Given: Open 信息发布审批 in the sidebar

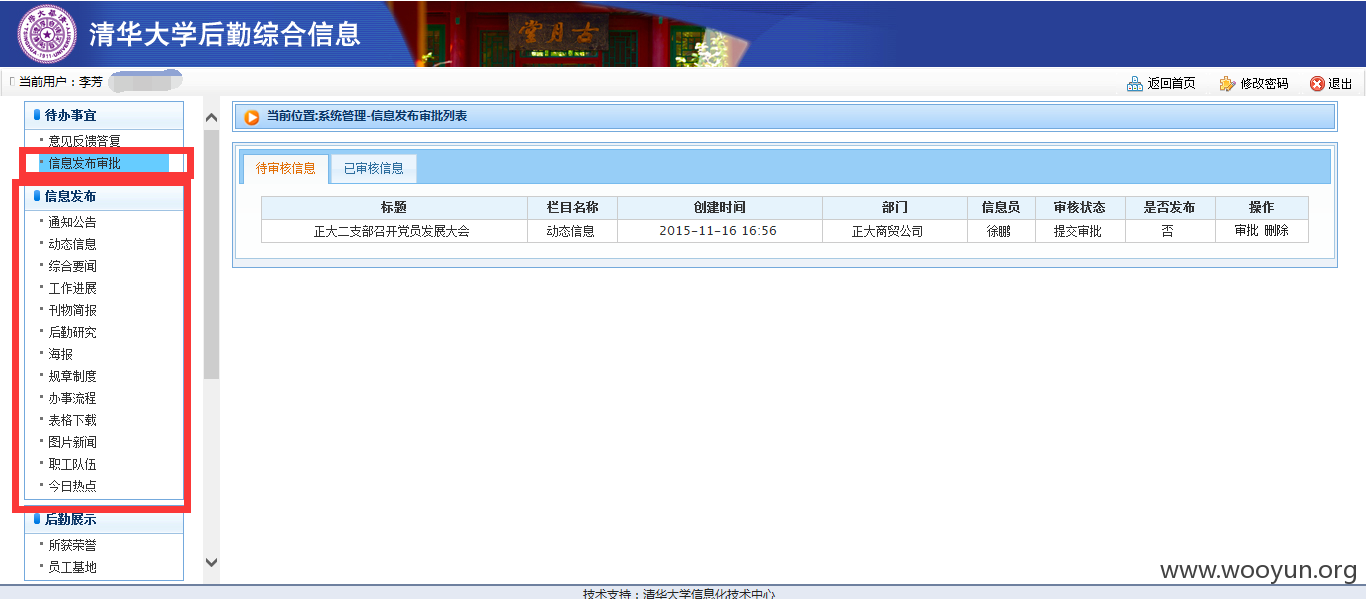Looking at the screenshot, I should coord(84,163).
